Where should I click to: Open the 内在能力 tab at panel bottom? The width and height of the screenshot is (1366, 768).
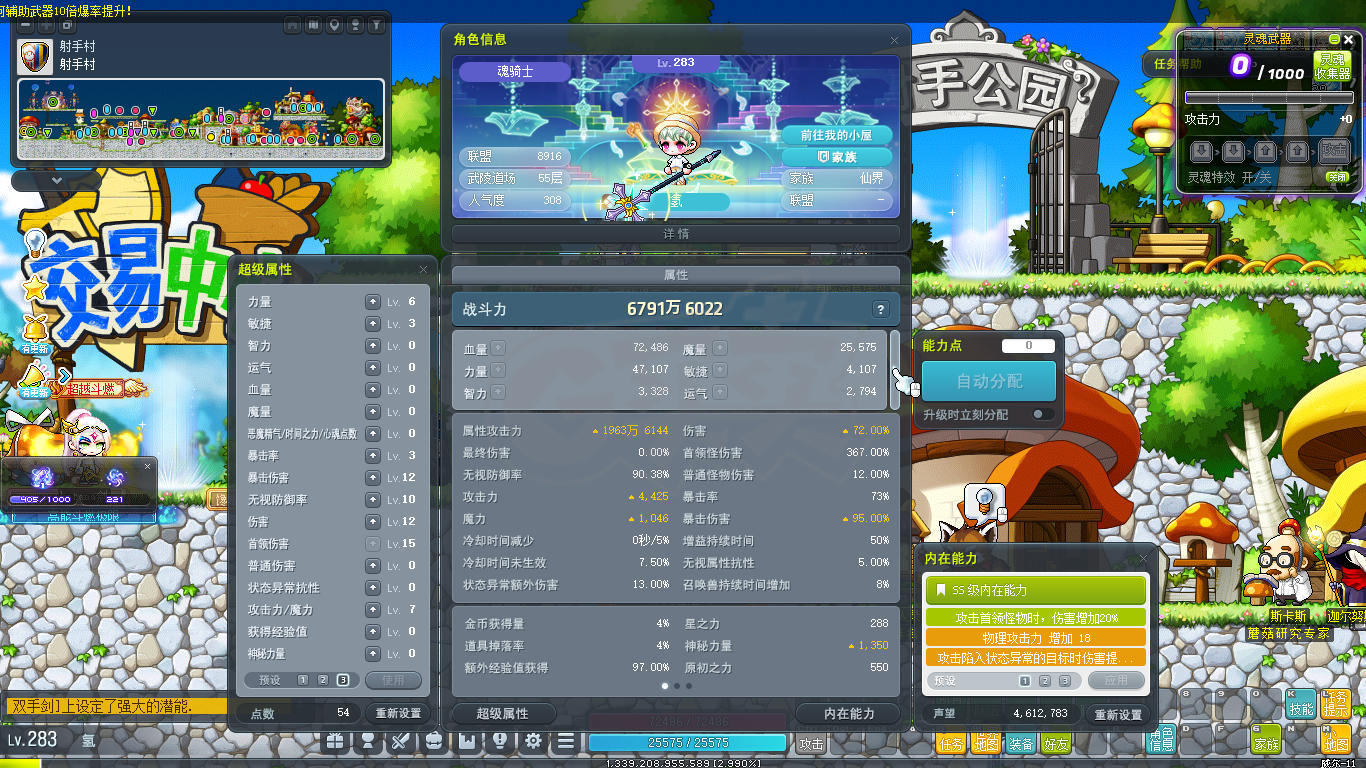(849, 713)
